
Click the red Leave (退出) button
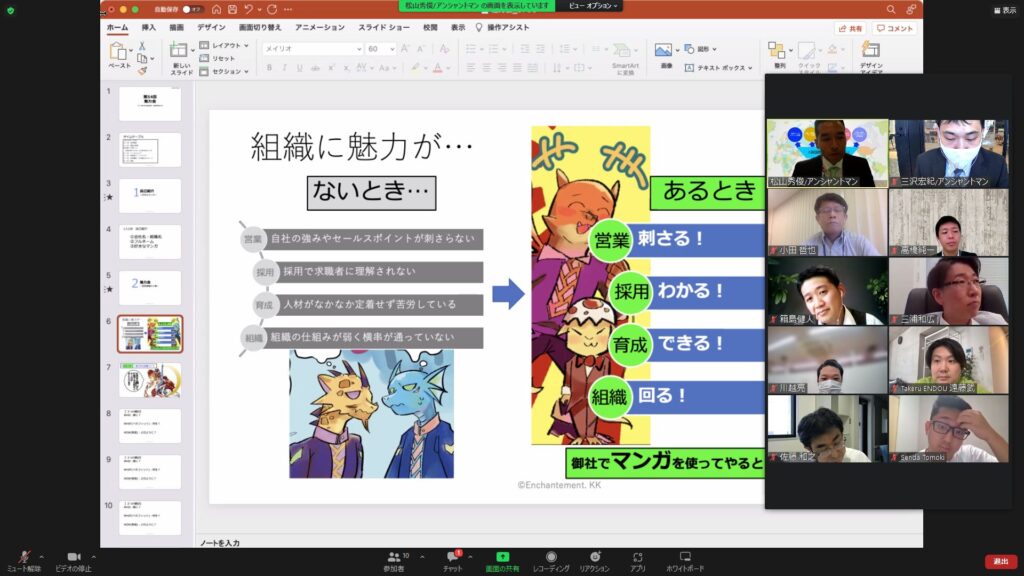click(1000, 561)
